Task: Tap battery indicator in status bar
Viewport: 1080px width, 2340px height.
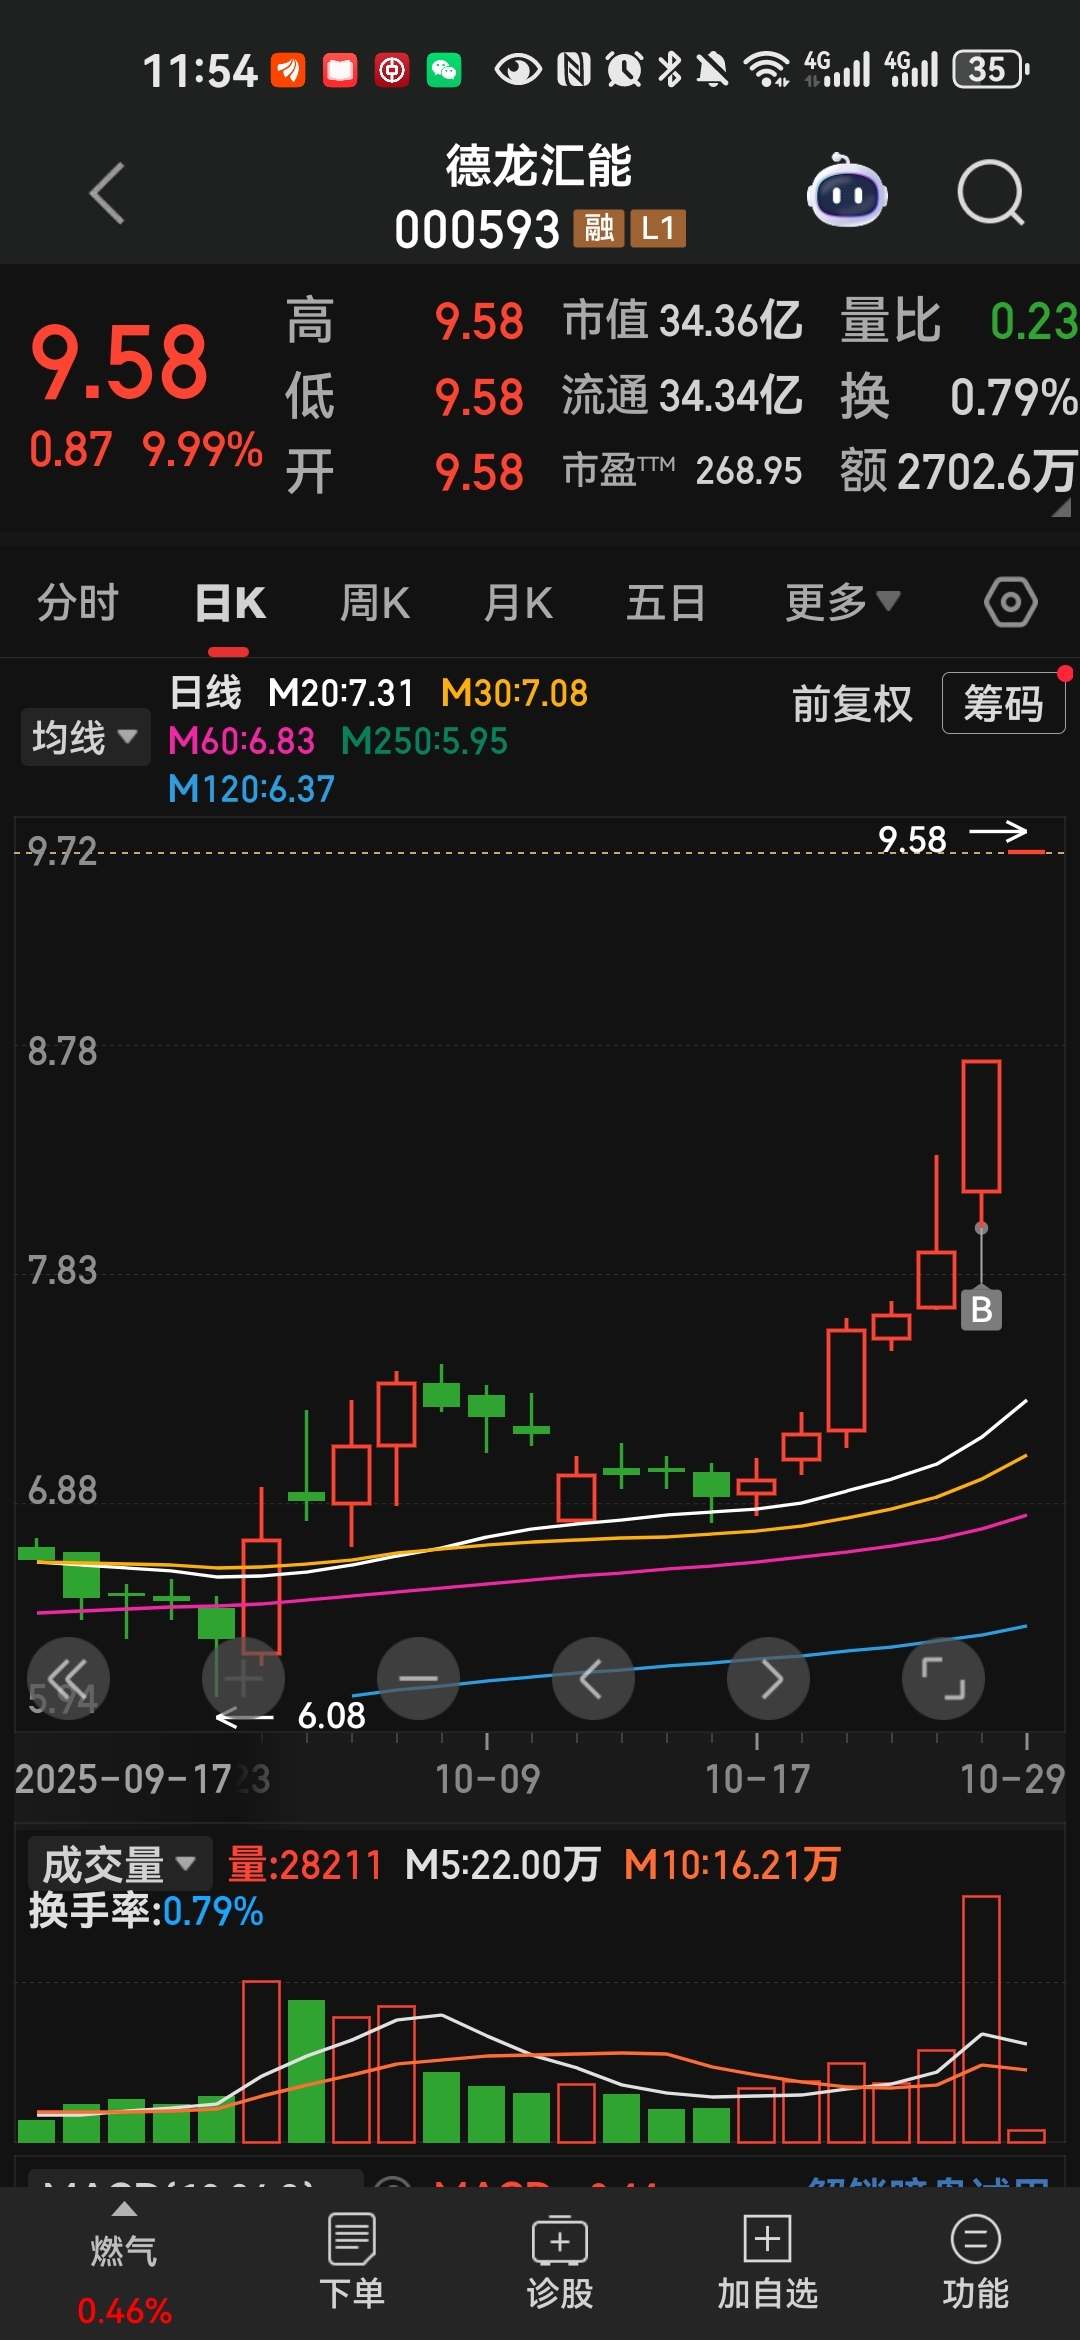Action: 990,69
